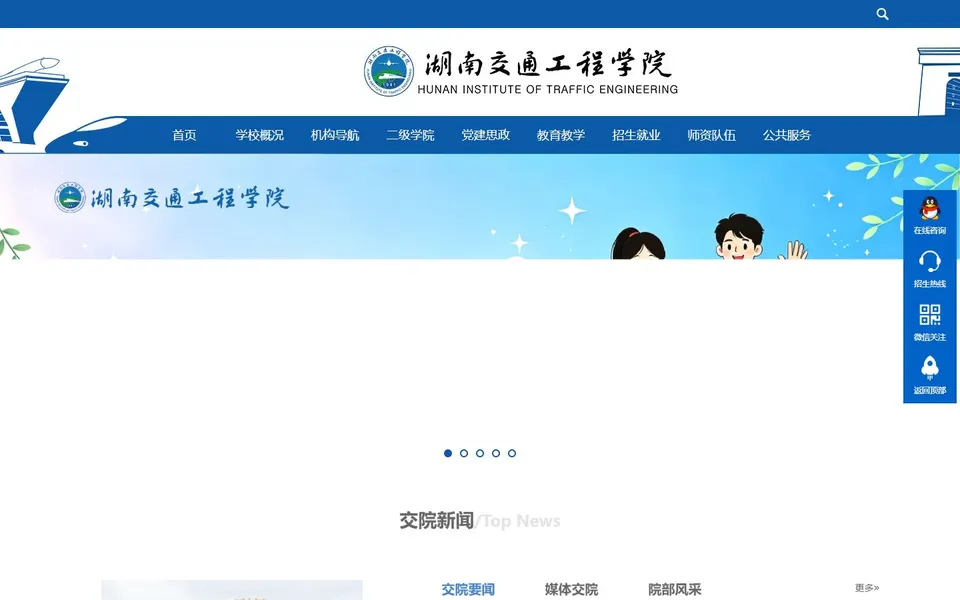This screenshot has height=600, width=960.
Task: Click the 在线咨询 label in sidebar
Action: (x=929, y=230)
